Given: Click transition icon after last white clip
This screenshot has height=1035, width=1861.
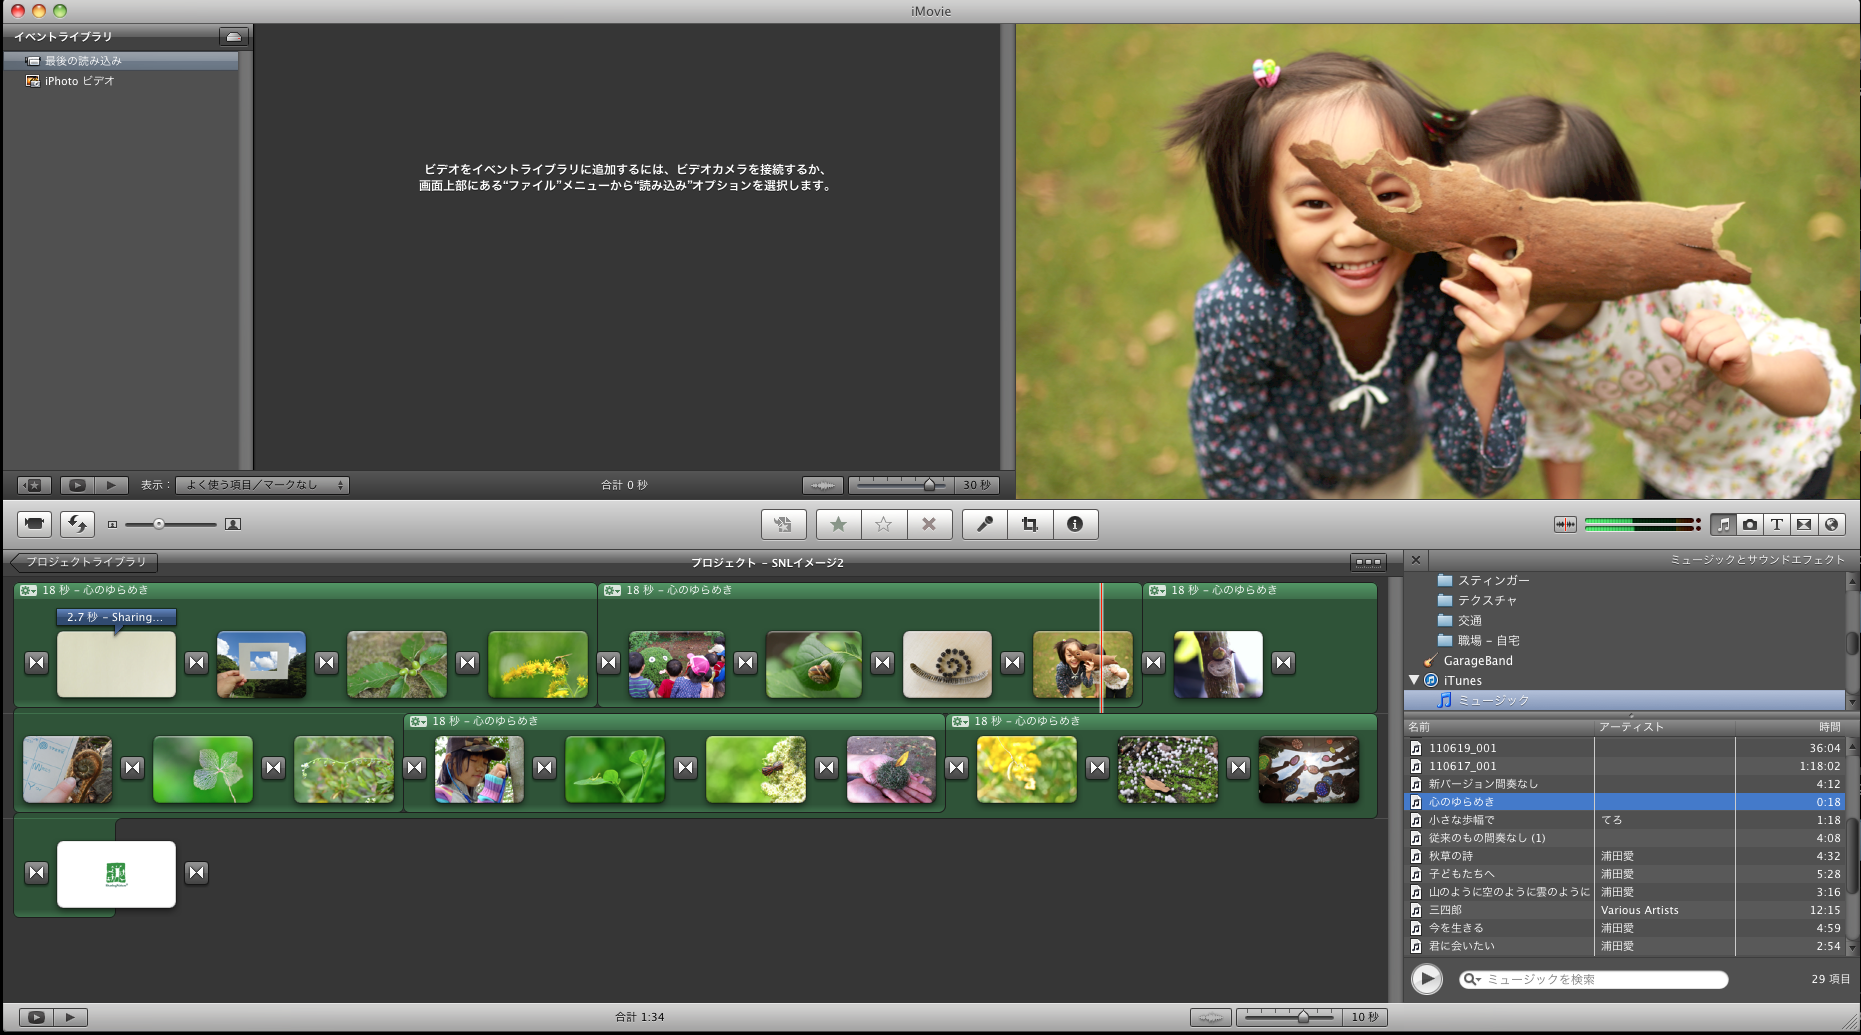Looking at the screenshot, I should tap(197, 872).
